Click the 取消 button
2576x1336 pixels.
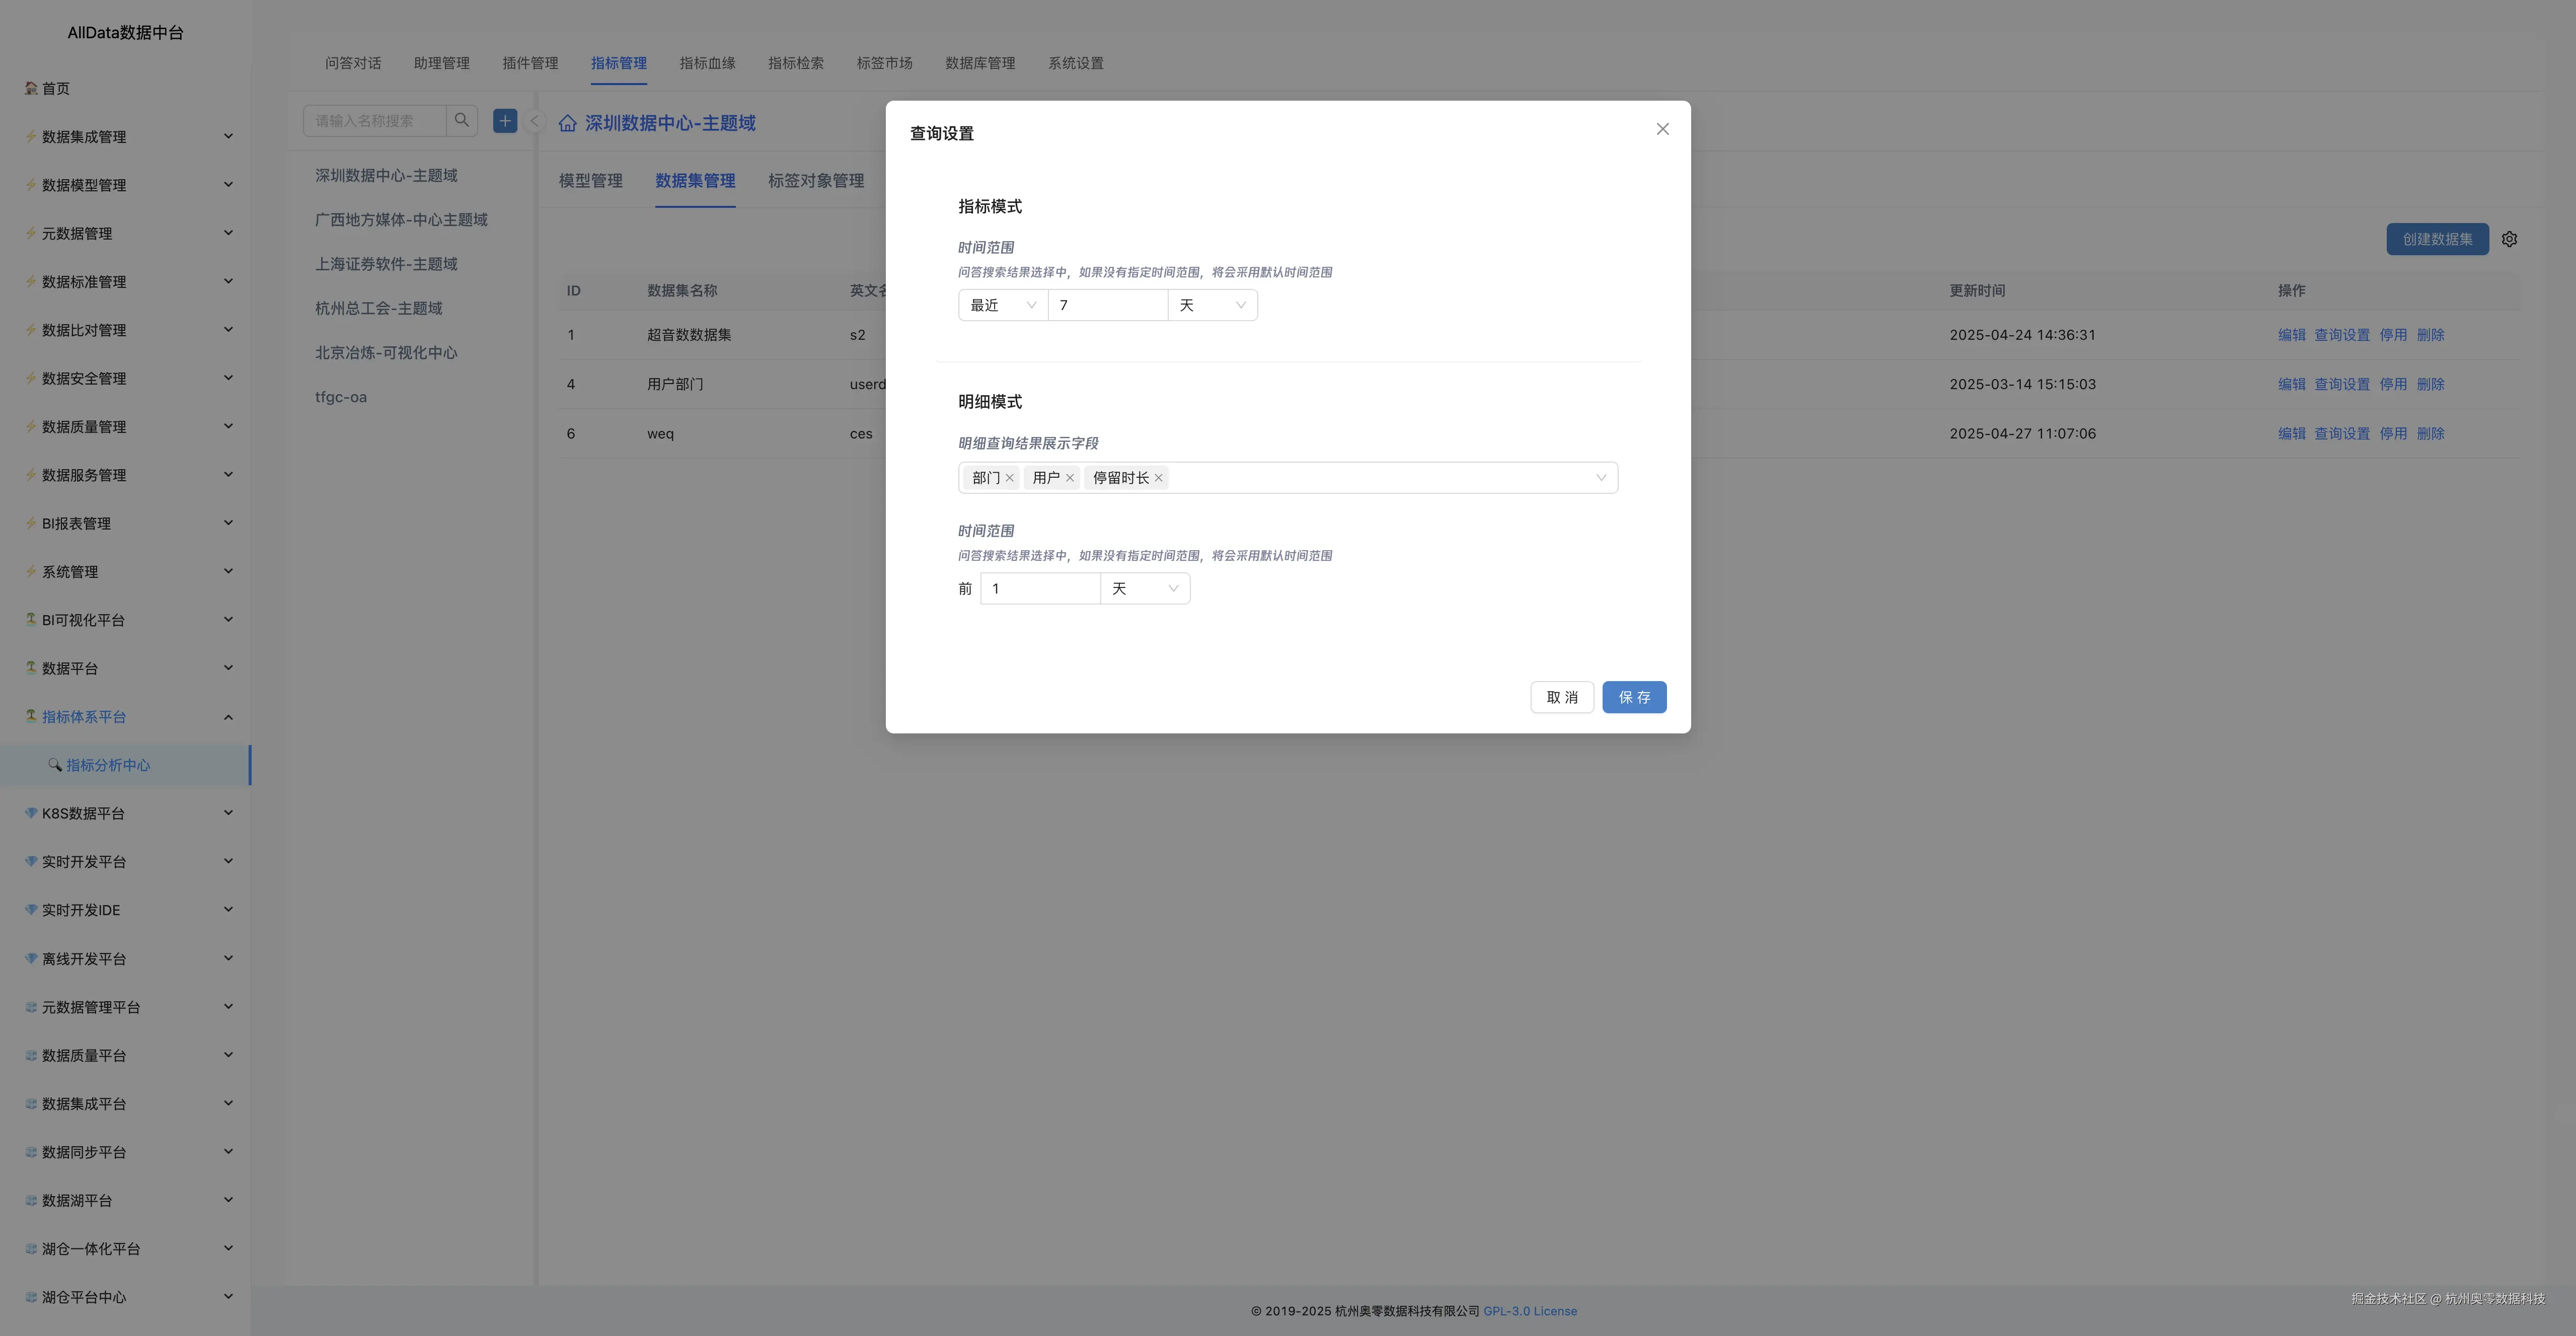[x=1561, y=697]
